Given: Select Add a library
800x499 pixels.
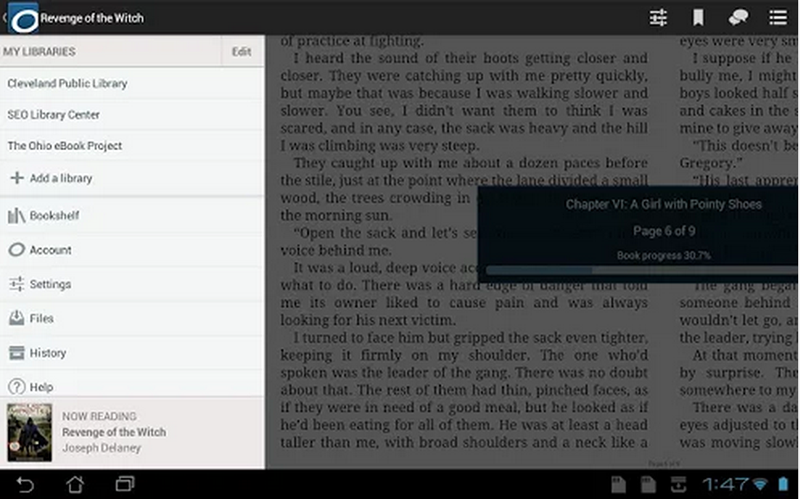Looking at the screenshot, I should pyautogui.click(x=133, y=178).
